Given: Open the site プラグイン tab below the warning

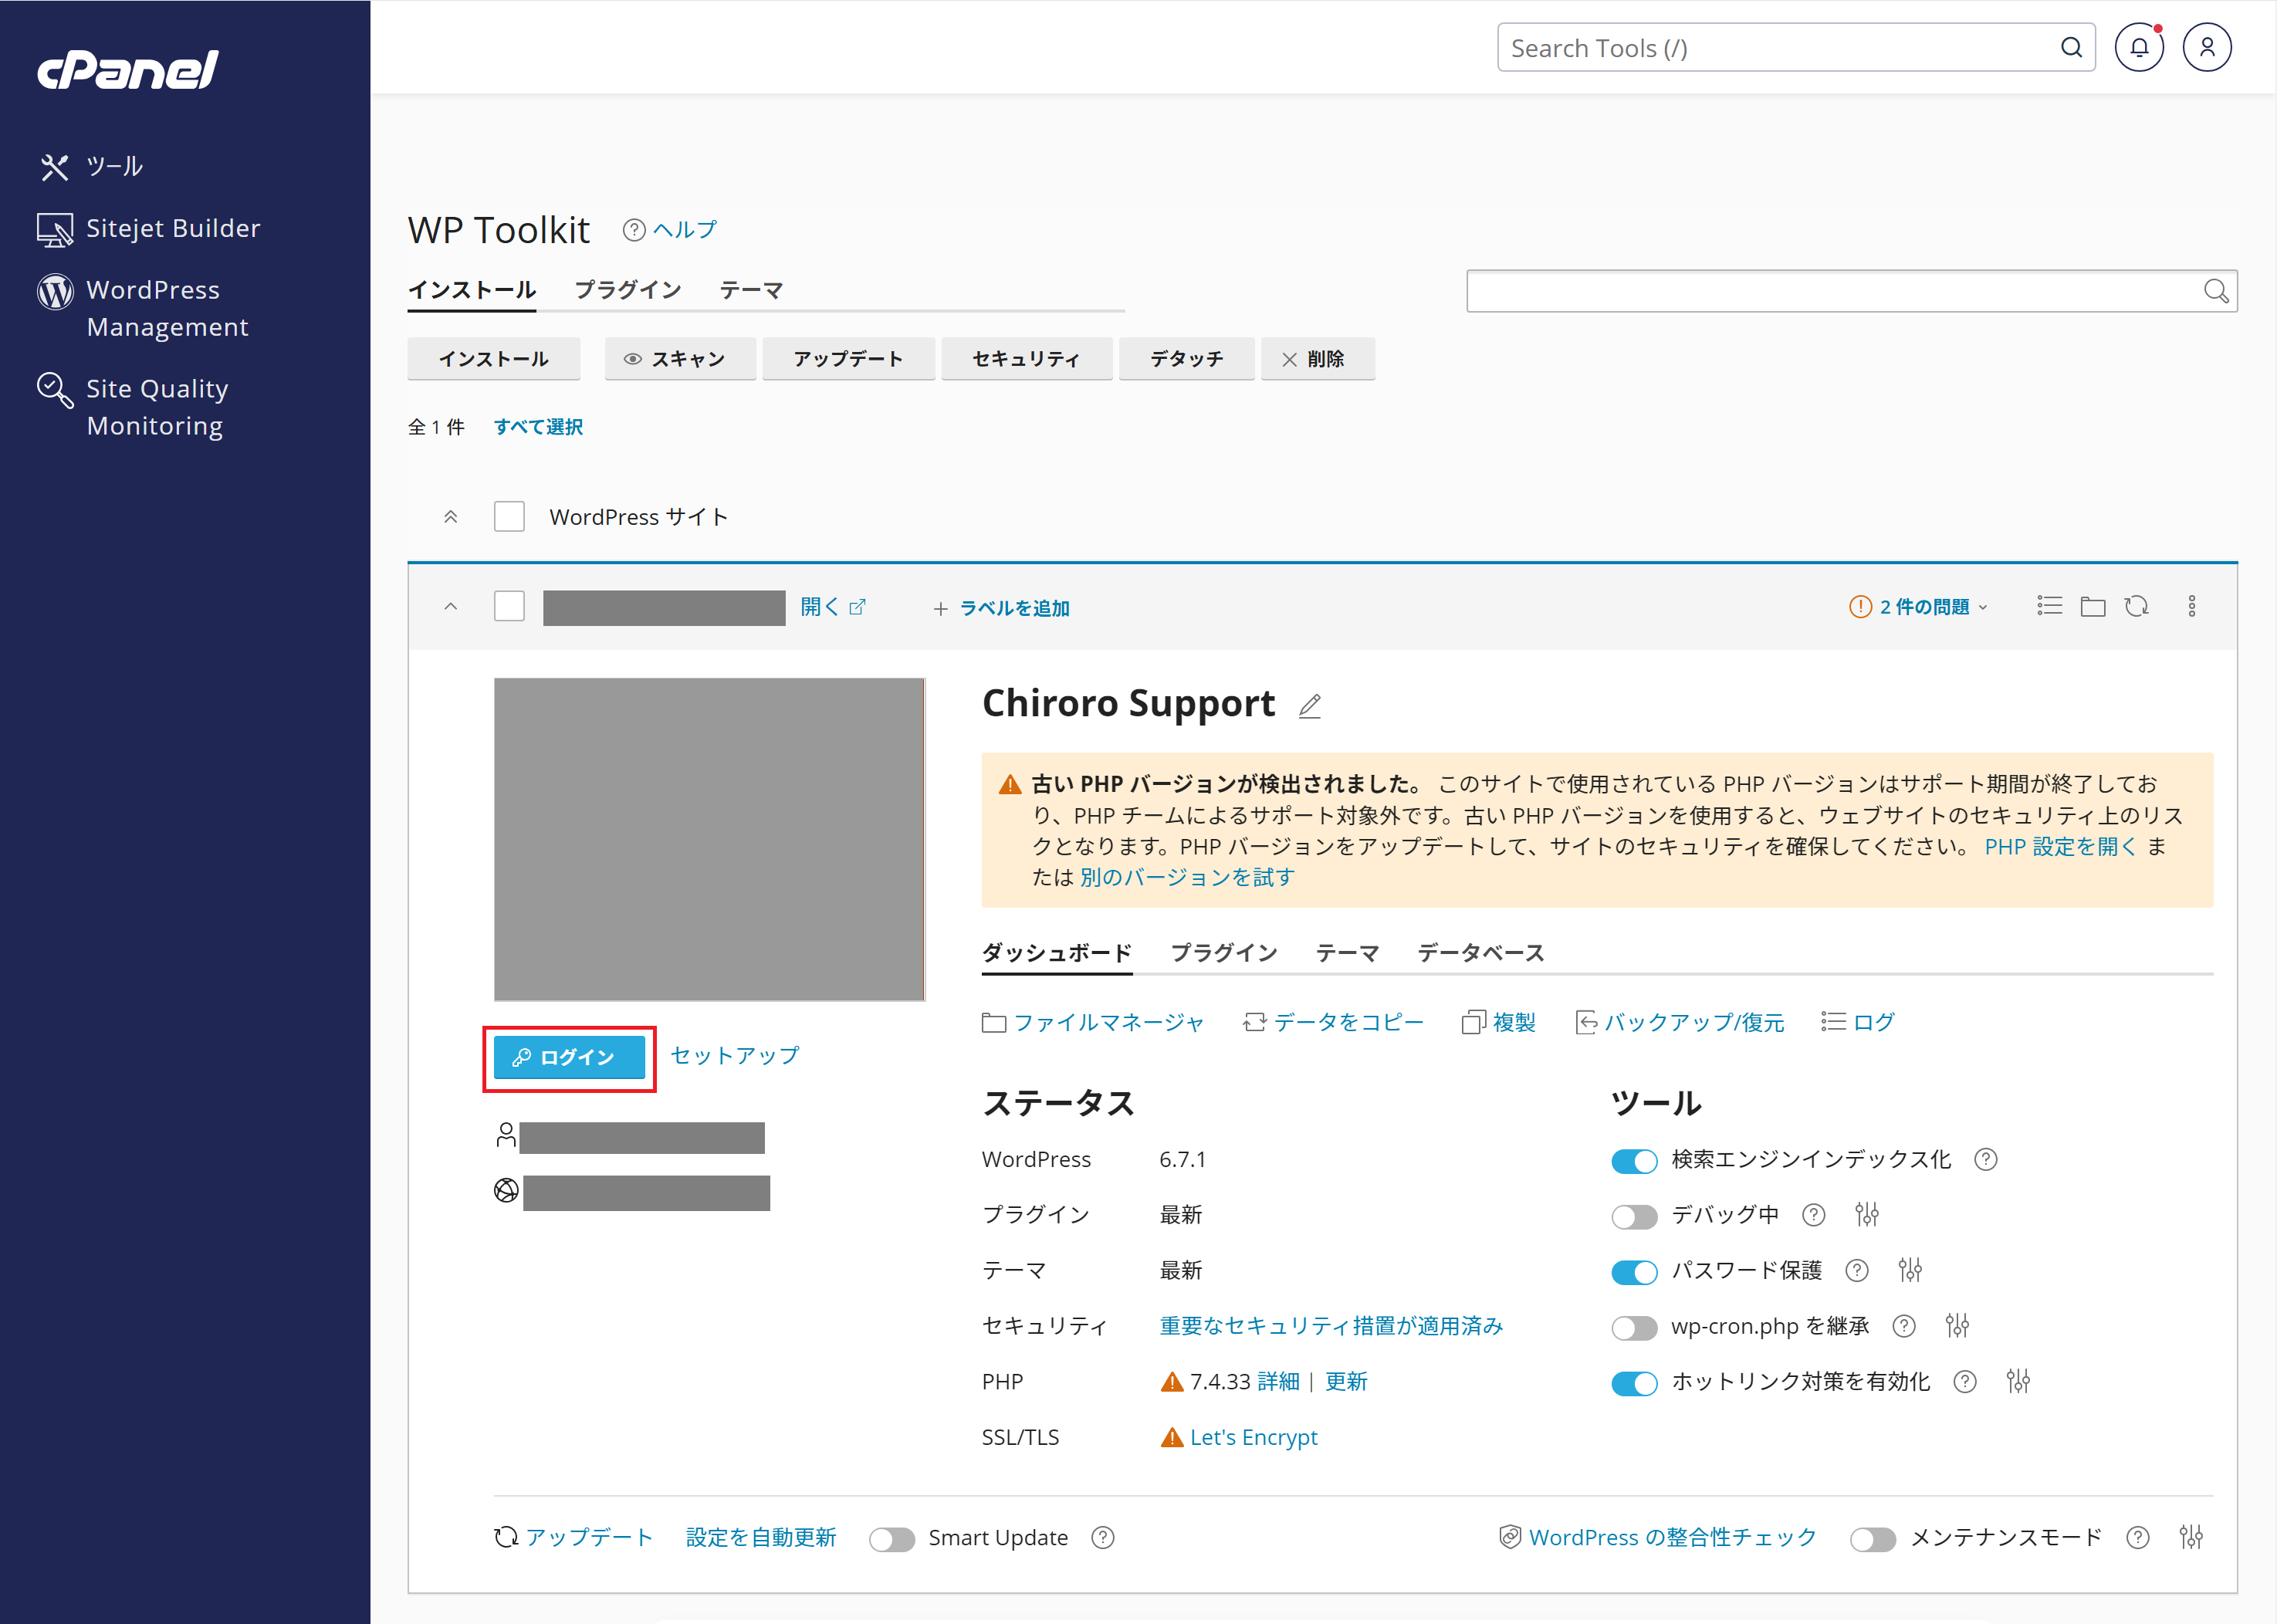Looking at the screenshot, I should point(1223,952).
